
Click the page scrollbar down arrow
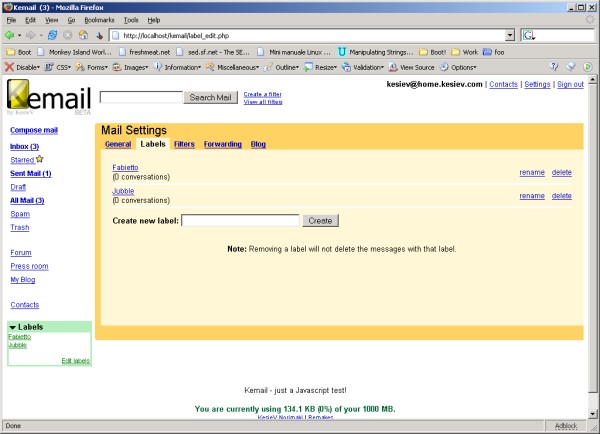[x=592, y=414]
